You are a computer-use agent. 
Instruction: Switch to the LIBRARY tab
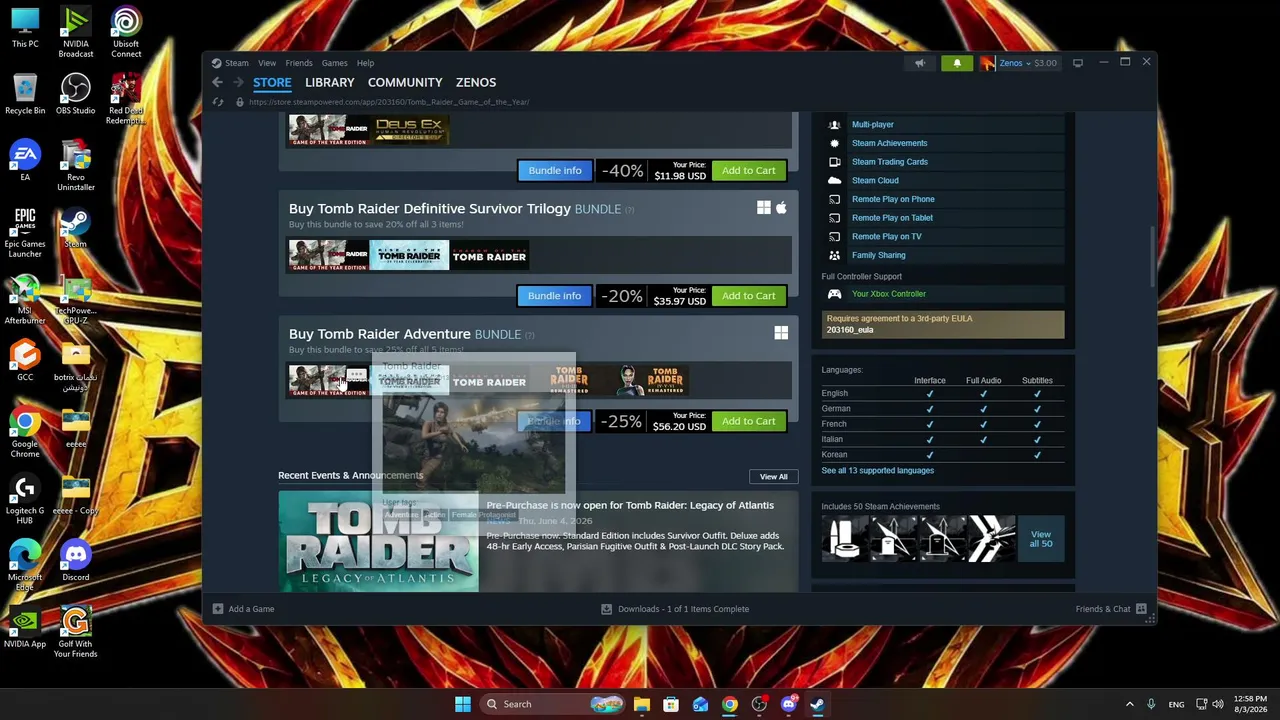point(330,82)
